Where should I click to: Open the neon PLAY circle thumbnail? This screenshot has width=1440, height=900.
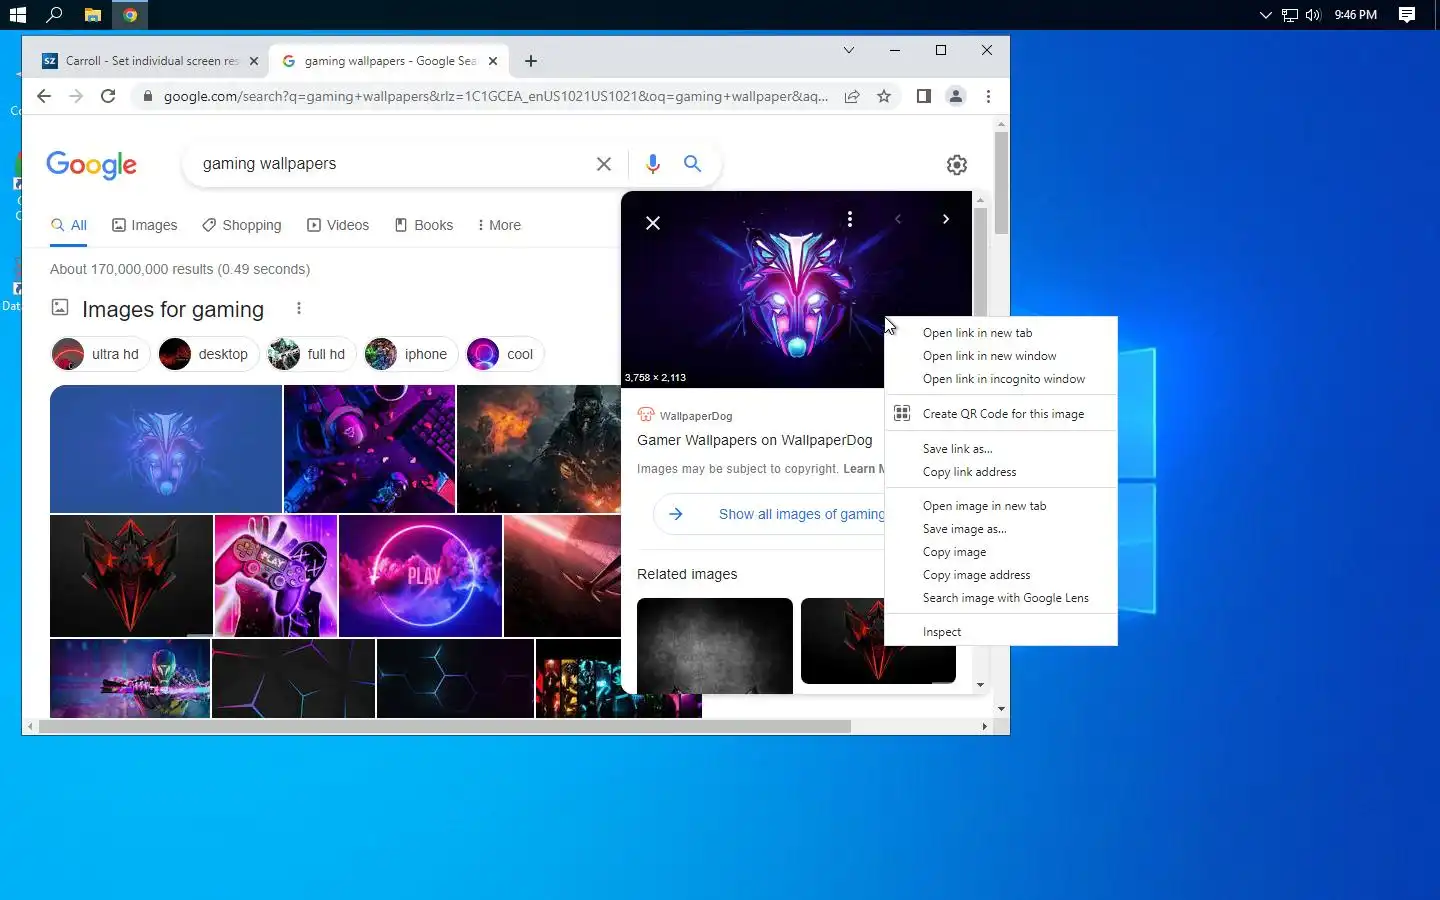[x=420, y=576]
